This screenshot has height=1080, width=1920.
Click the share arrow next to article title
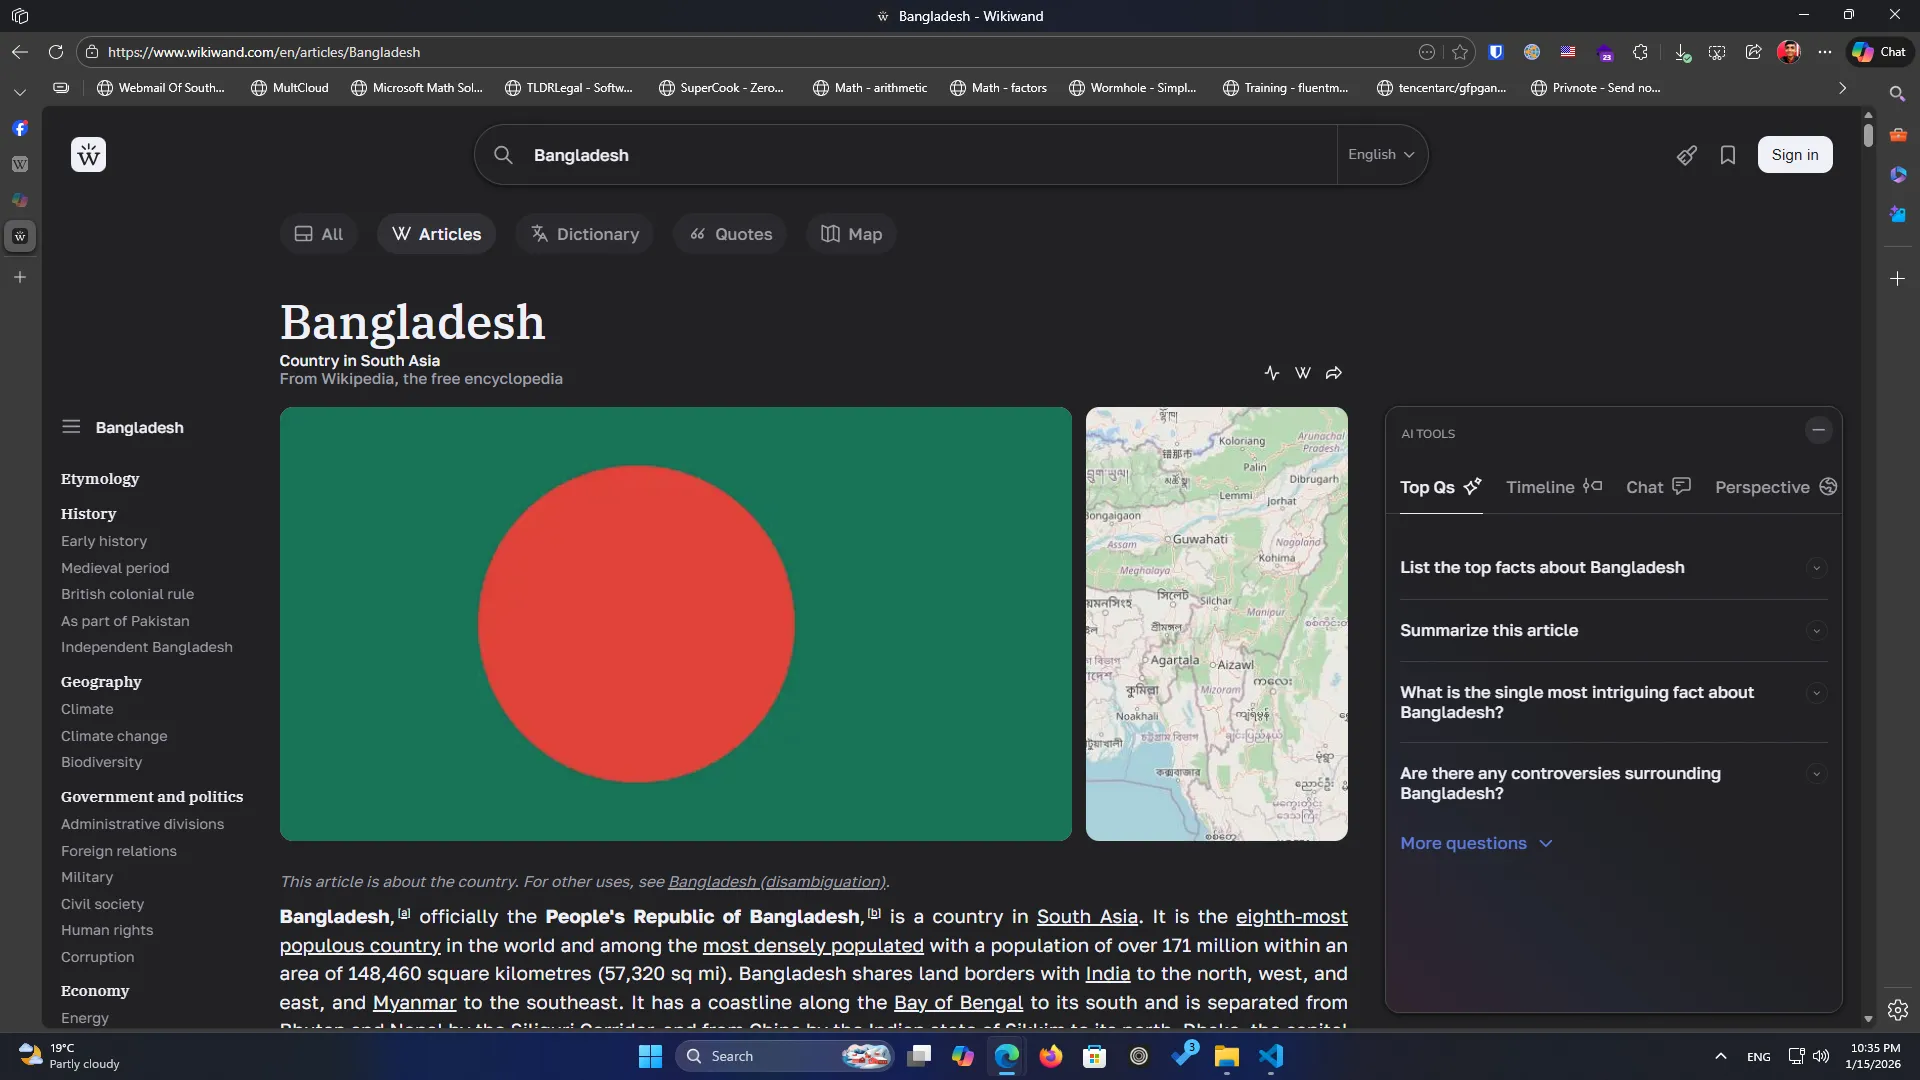coord(1333,372)
